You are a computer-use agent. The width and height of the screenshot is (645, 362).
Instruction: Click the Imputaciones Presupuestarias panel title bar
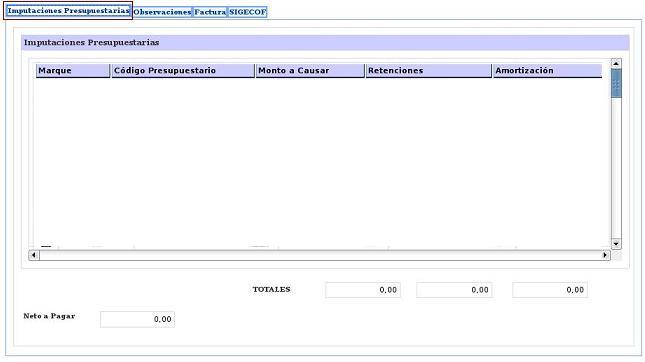click(325, 42)
